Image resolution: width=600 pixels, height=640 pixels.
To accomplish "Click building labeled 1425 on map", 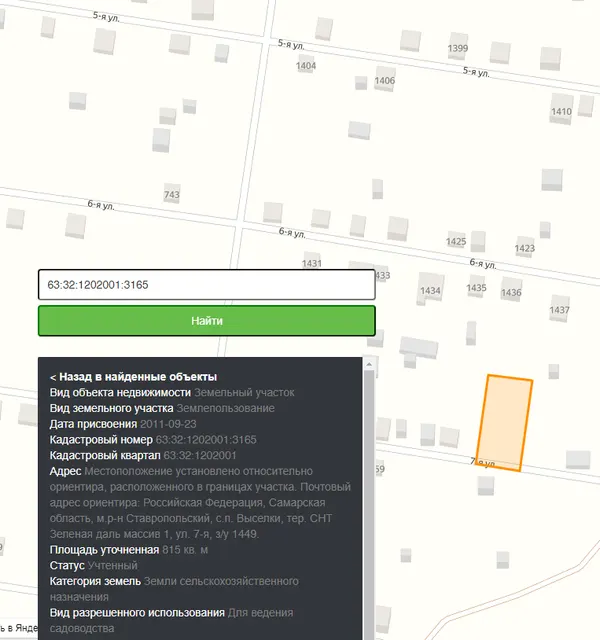I will coord(456,242).
